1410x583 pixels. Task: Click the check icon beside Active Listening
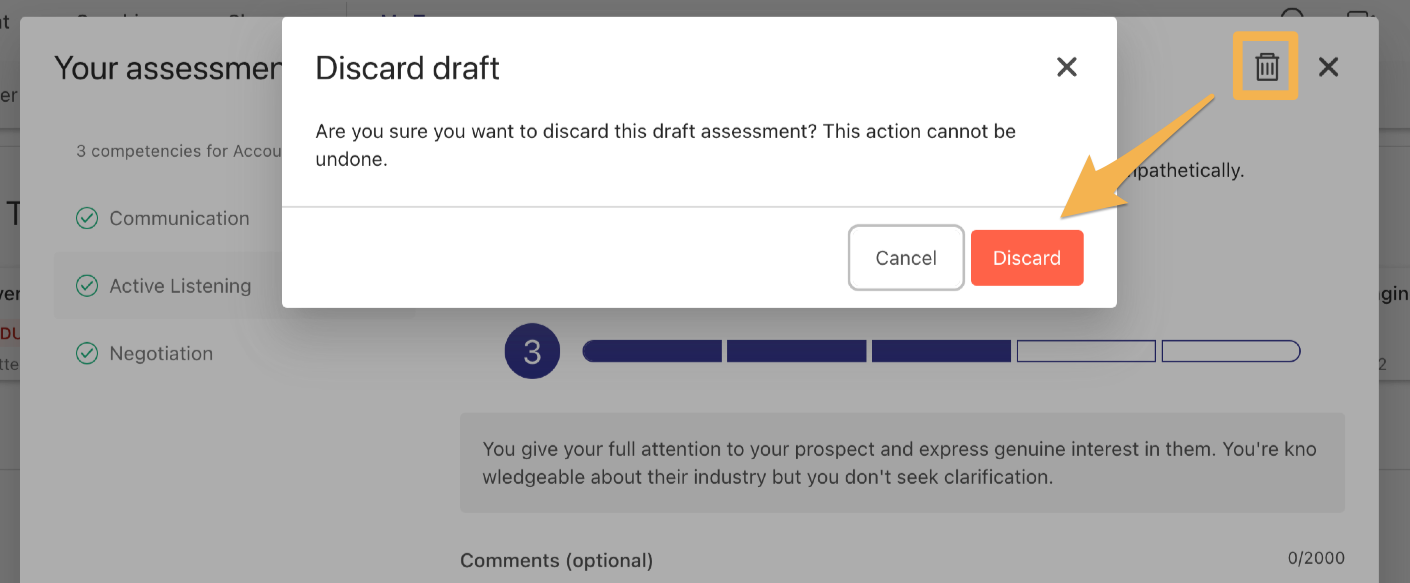pos(87,286)
